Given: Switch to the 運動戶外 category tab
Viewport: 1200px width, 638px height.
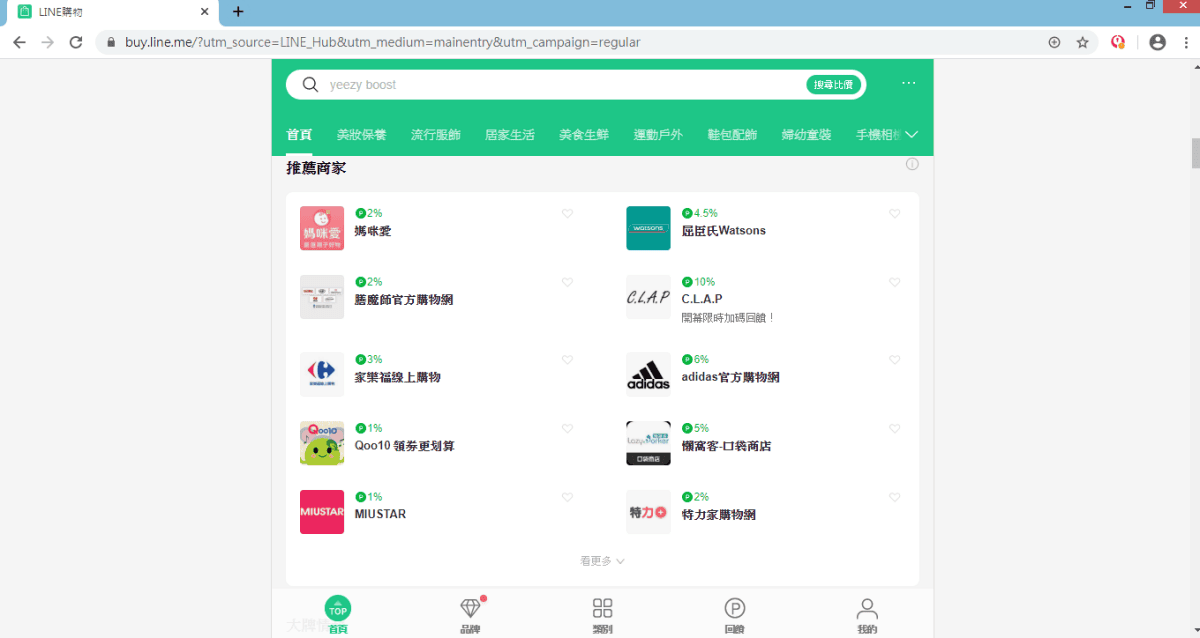Looking at the screenshot, I should pyautogui.click(x=658, y=135).
